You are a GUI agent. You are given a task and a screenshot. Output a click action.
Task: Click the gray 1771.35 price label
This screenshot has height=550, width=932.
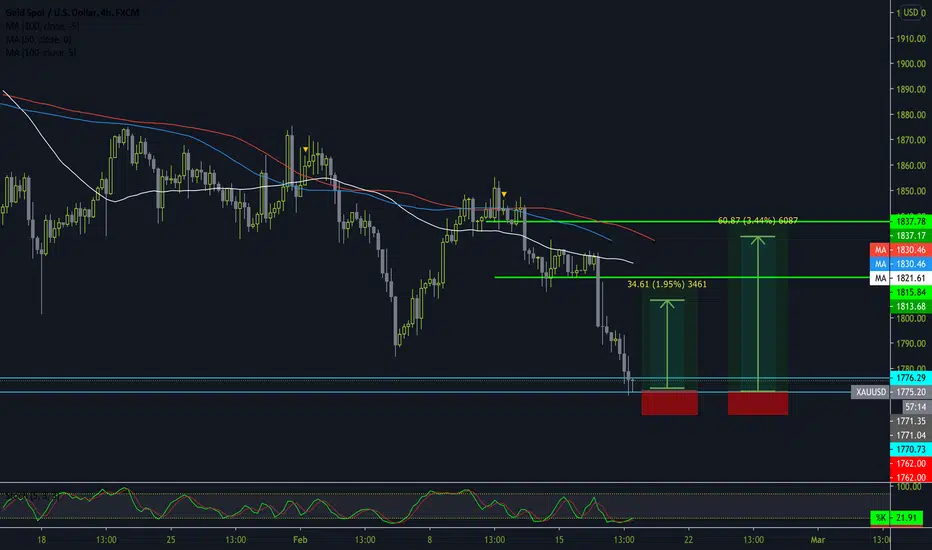(x=911, y=421)
